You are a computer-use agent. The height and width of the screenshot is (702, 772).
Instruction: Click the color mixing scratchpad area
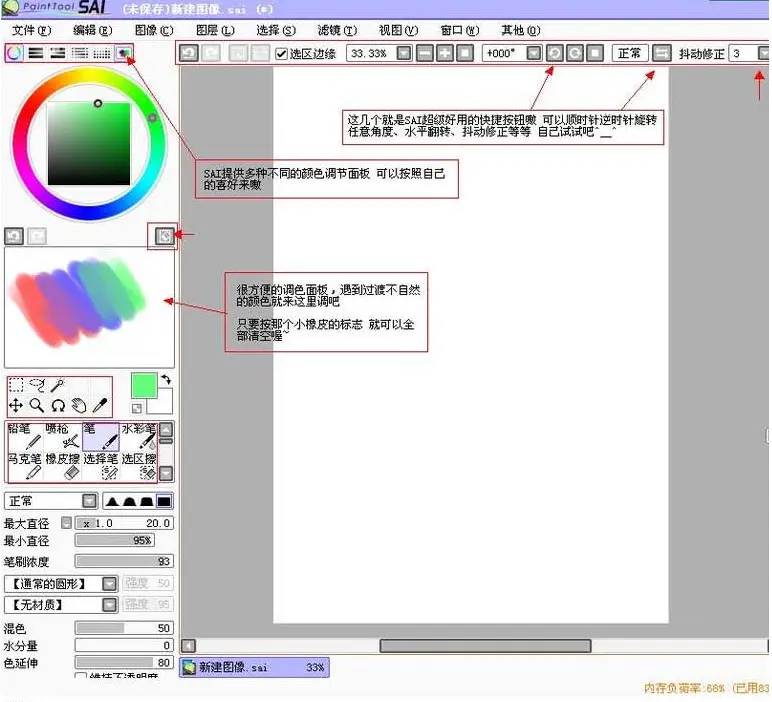tap(89, 308)
